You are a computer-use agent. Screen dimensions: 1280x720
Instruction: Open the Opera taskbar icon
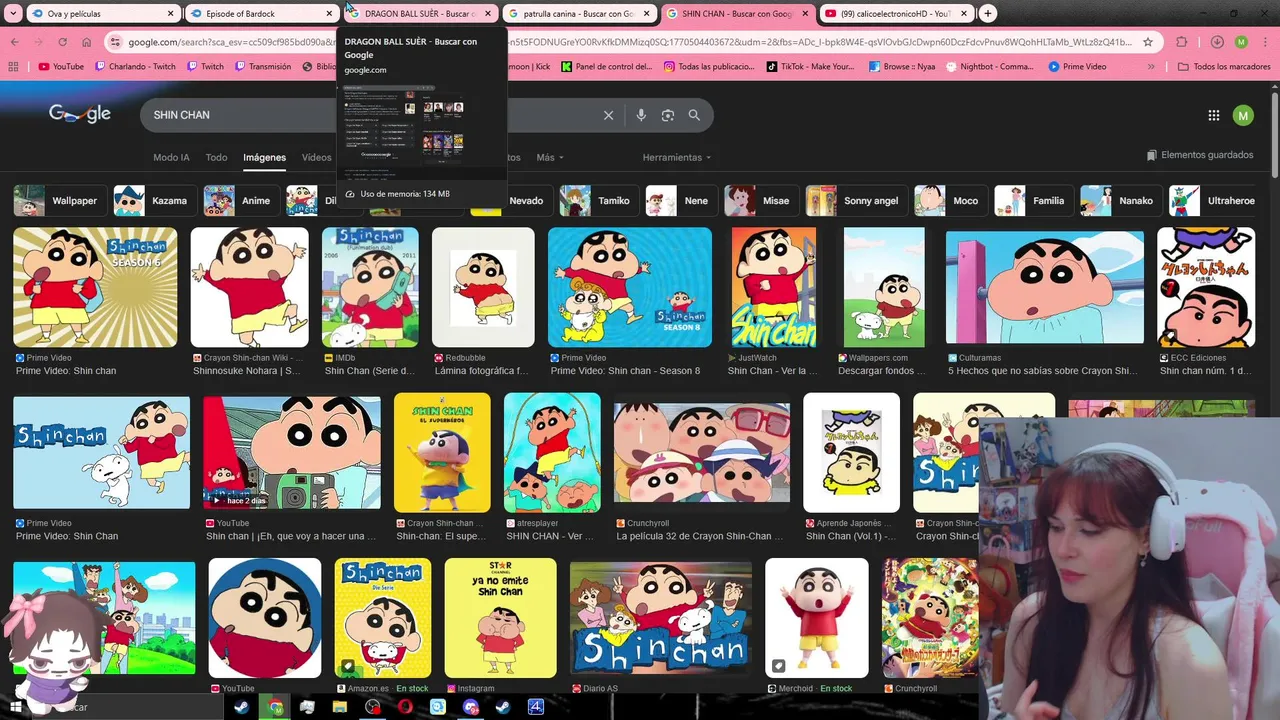[405, 707]
